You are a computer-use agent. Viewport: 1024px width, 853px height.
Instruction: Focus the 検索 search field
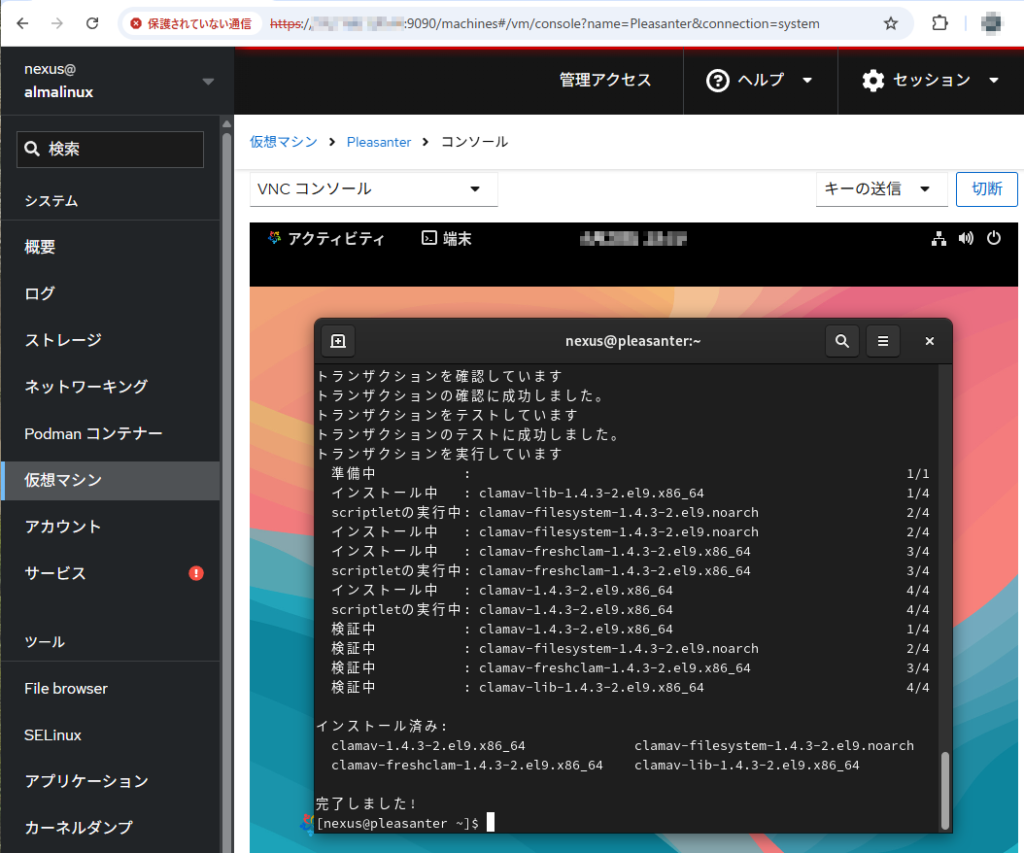pyautogui.click(x=110, y=149)
